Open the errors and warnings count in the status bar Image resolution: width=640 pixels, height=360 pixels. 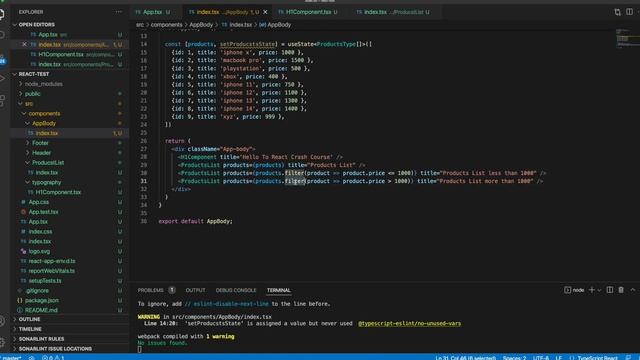click(53, 358)
